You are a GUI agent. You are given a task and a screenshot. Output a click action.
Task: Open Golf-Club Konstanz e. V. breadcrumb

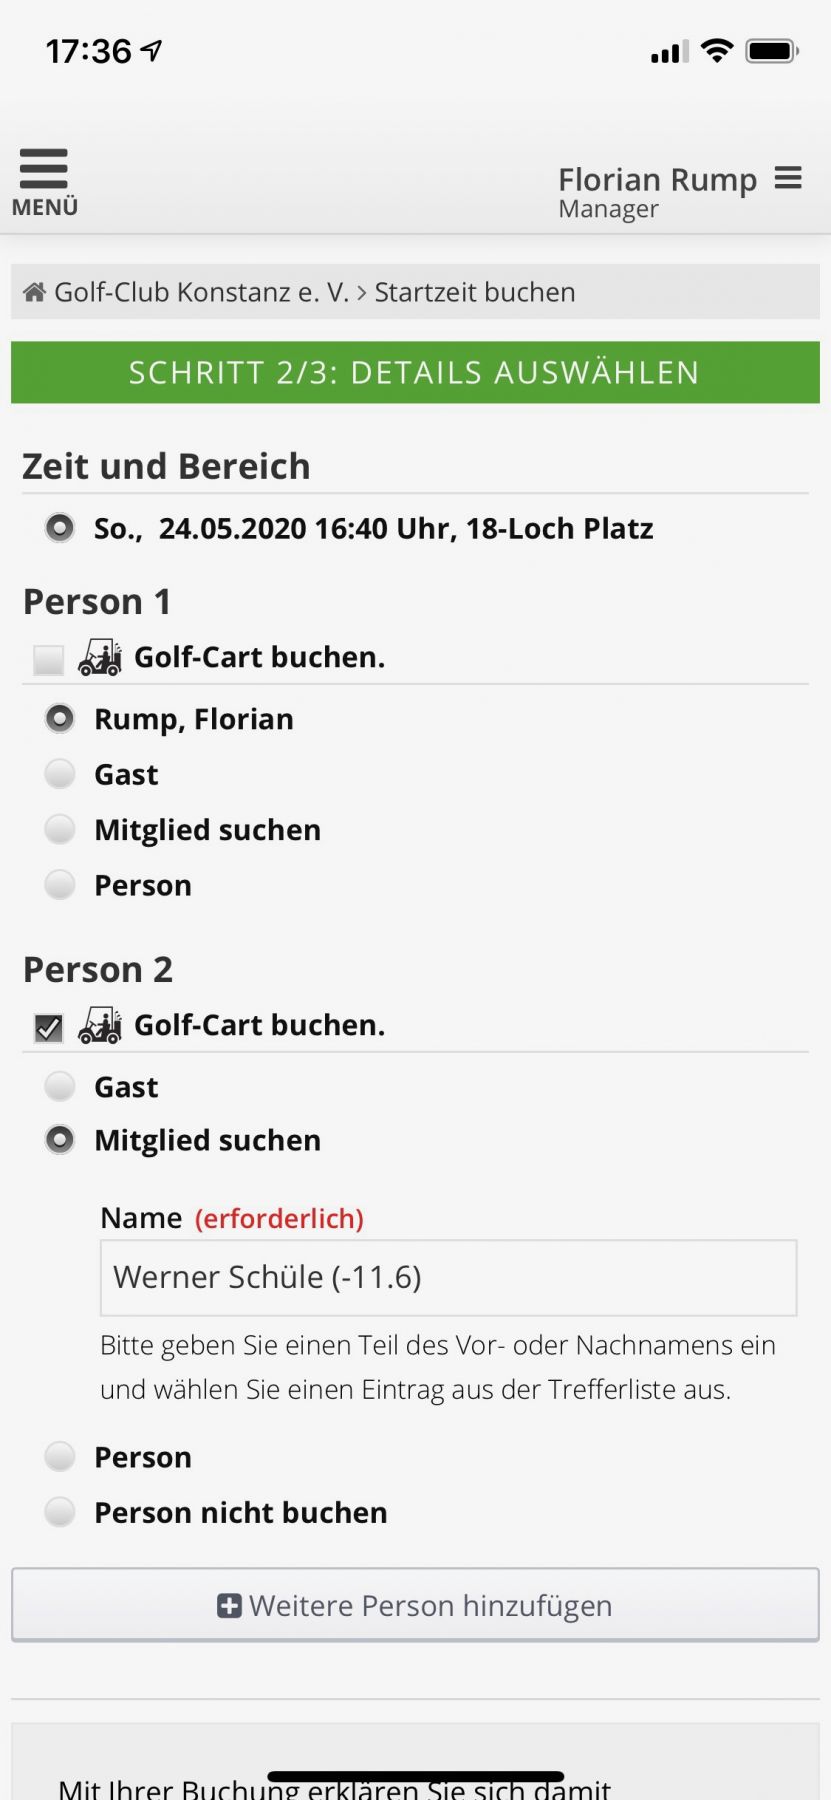pos(201,292)
